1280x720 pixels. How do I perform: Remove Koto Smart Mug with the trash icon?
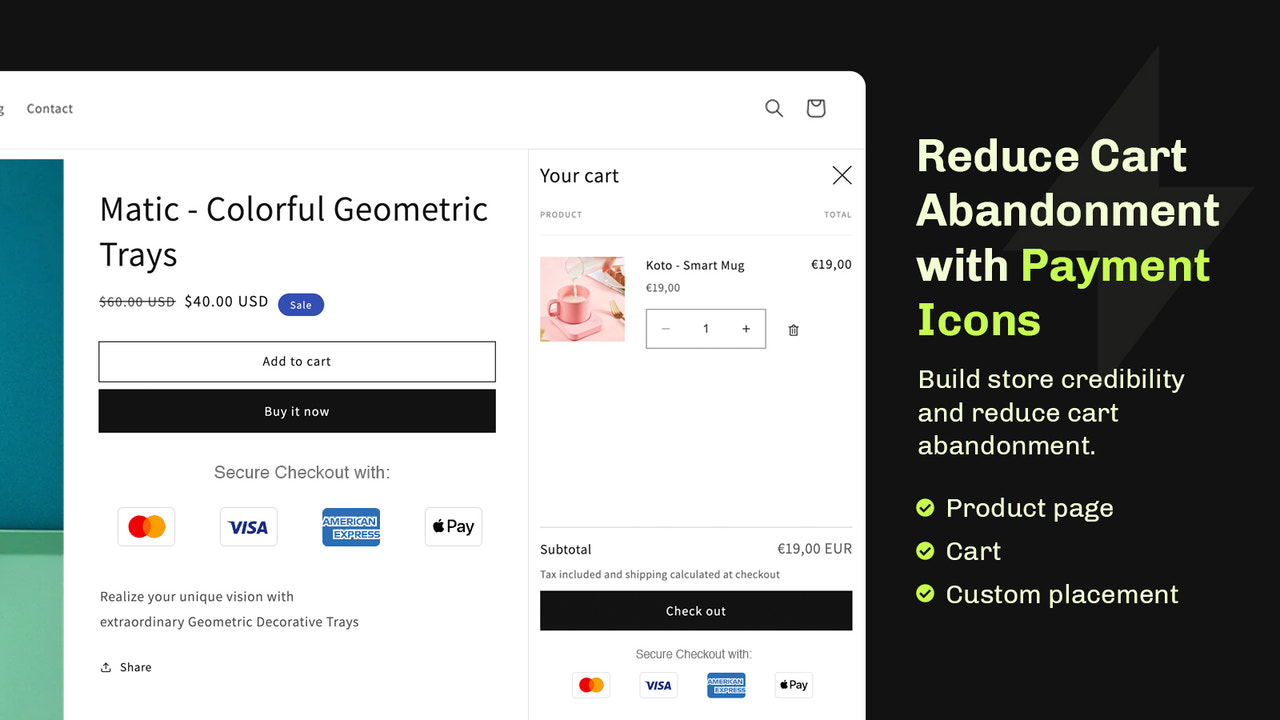click(x=793, y=329)
